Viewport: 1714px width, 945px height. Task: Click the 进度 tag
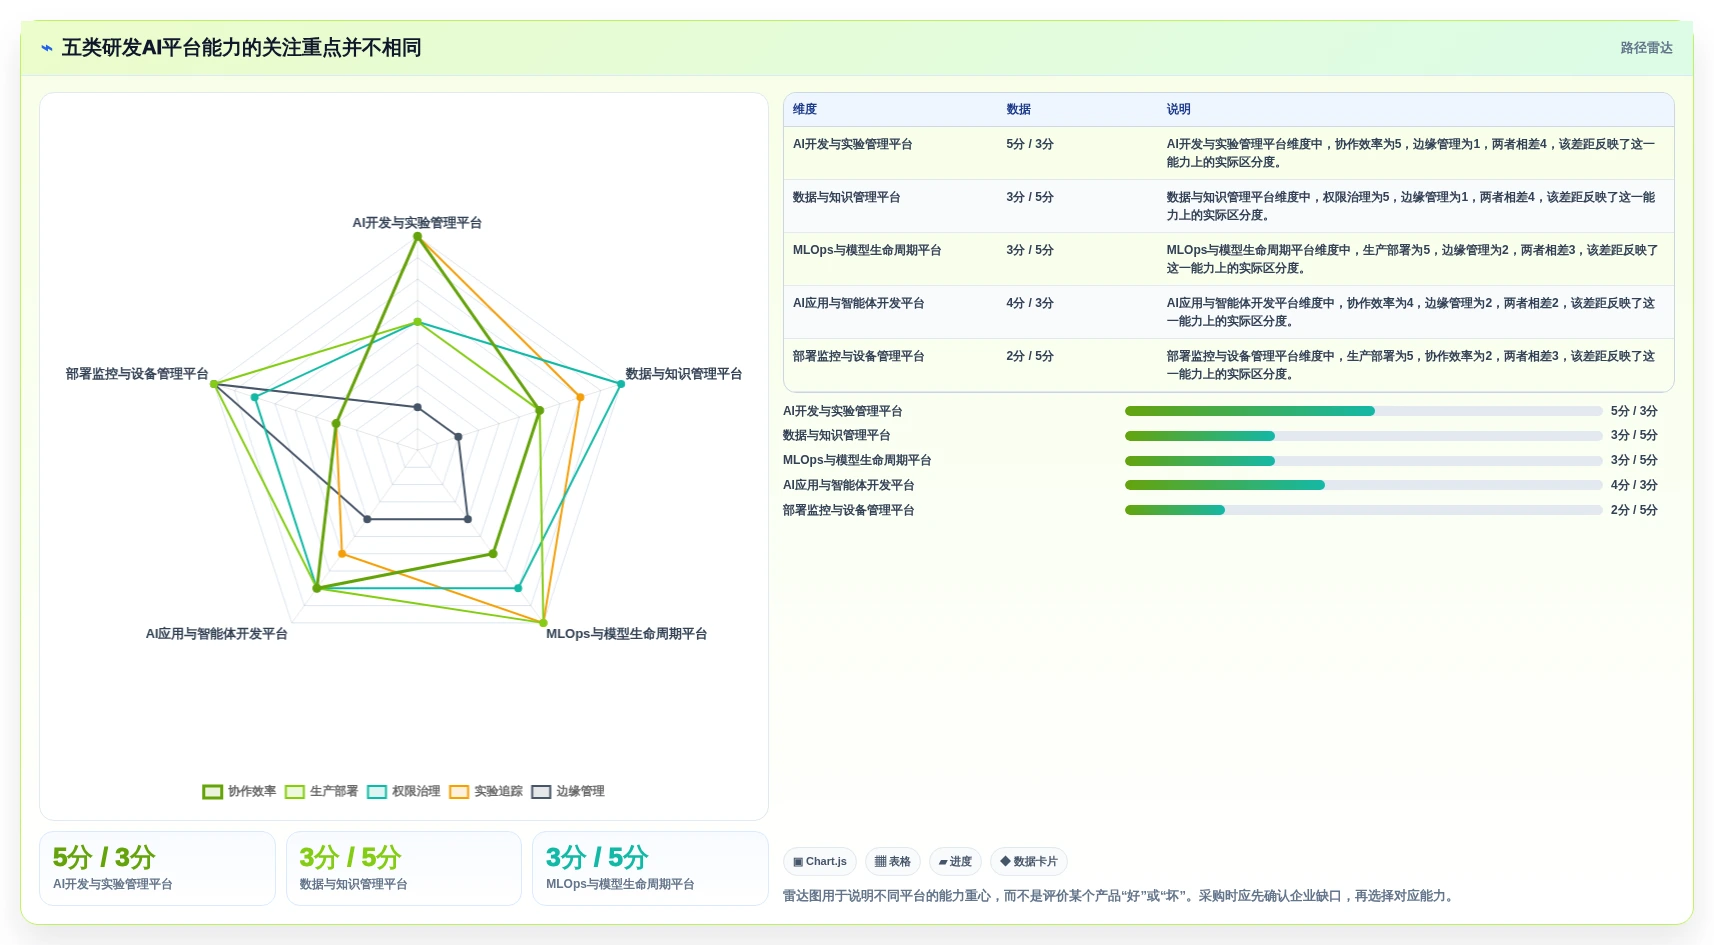coord(955,861)
